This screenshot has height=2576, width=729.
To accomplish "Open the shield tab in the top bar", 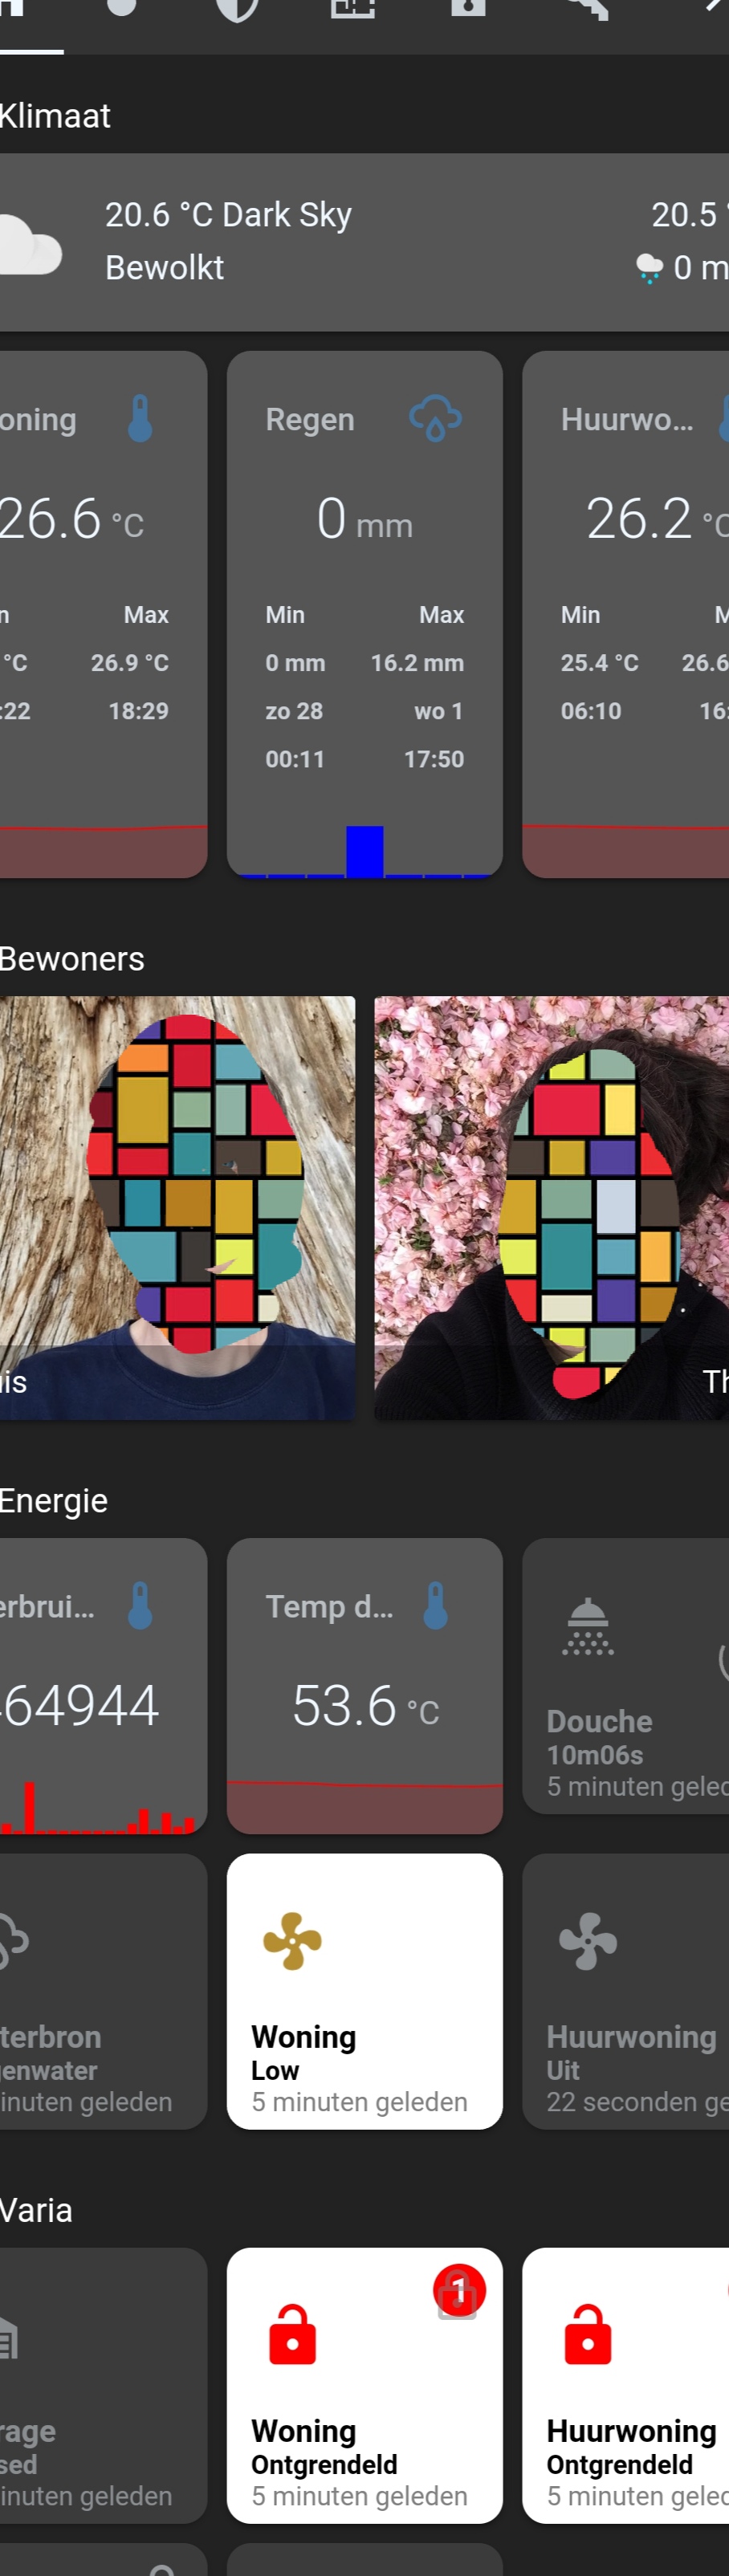I will tap(237, 8).
